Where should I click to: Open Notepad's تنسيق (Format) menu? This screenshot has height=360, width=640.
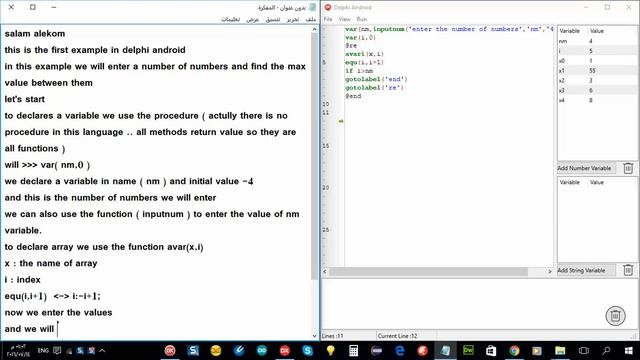(273, 19)
